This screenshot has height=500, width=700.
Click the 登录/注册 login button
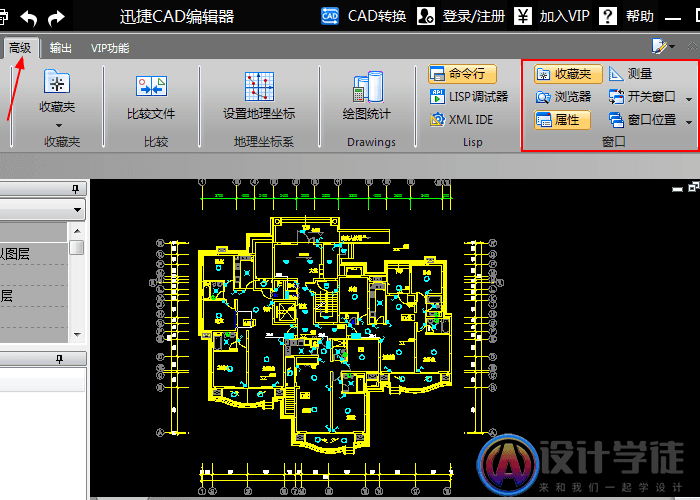pyautogui.click(x=474, y=17)
